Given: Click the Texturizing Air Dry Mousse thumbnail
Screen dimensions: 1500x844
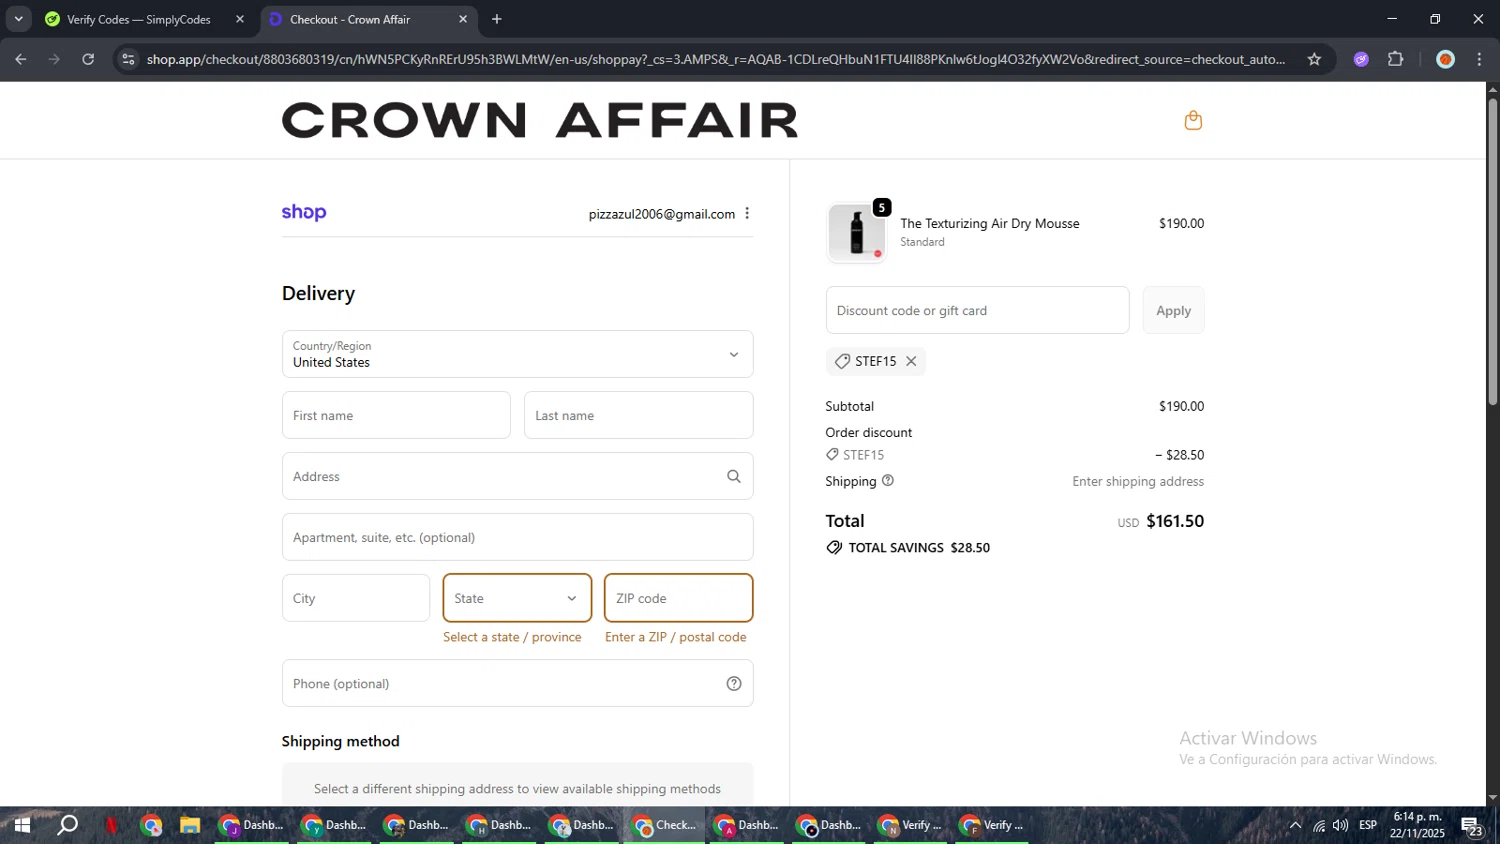Looking at the screenshot, I should [857, 233].
